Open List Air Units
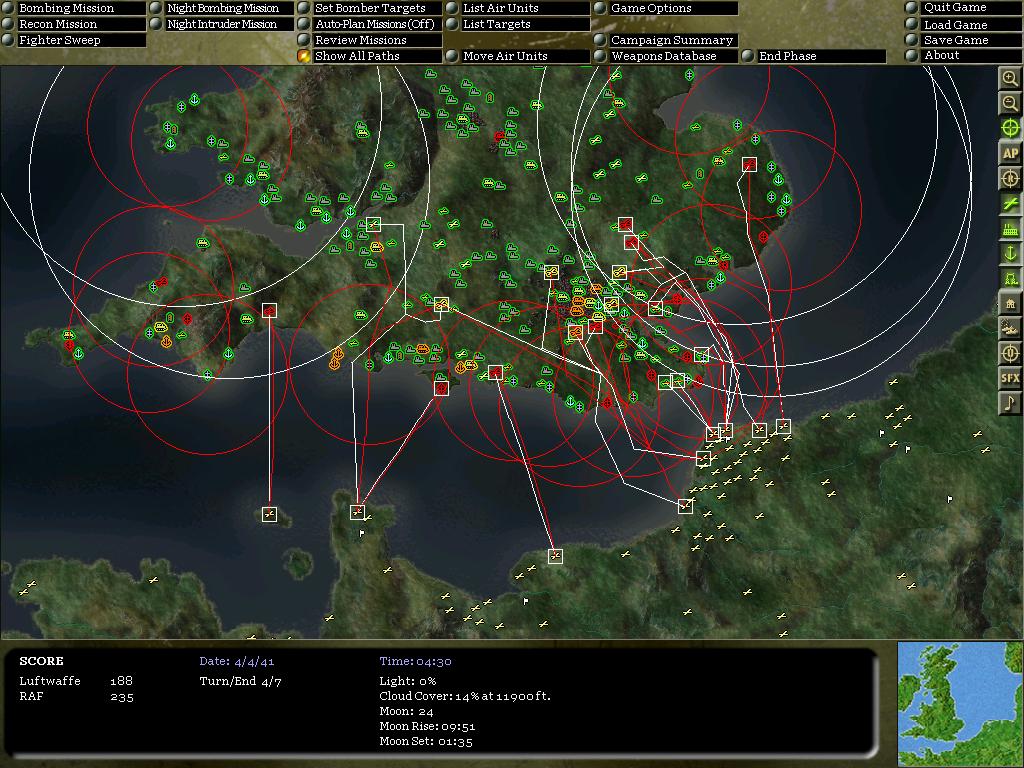The width and height of the screenshot is (1024, 768). [517, 8]
